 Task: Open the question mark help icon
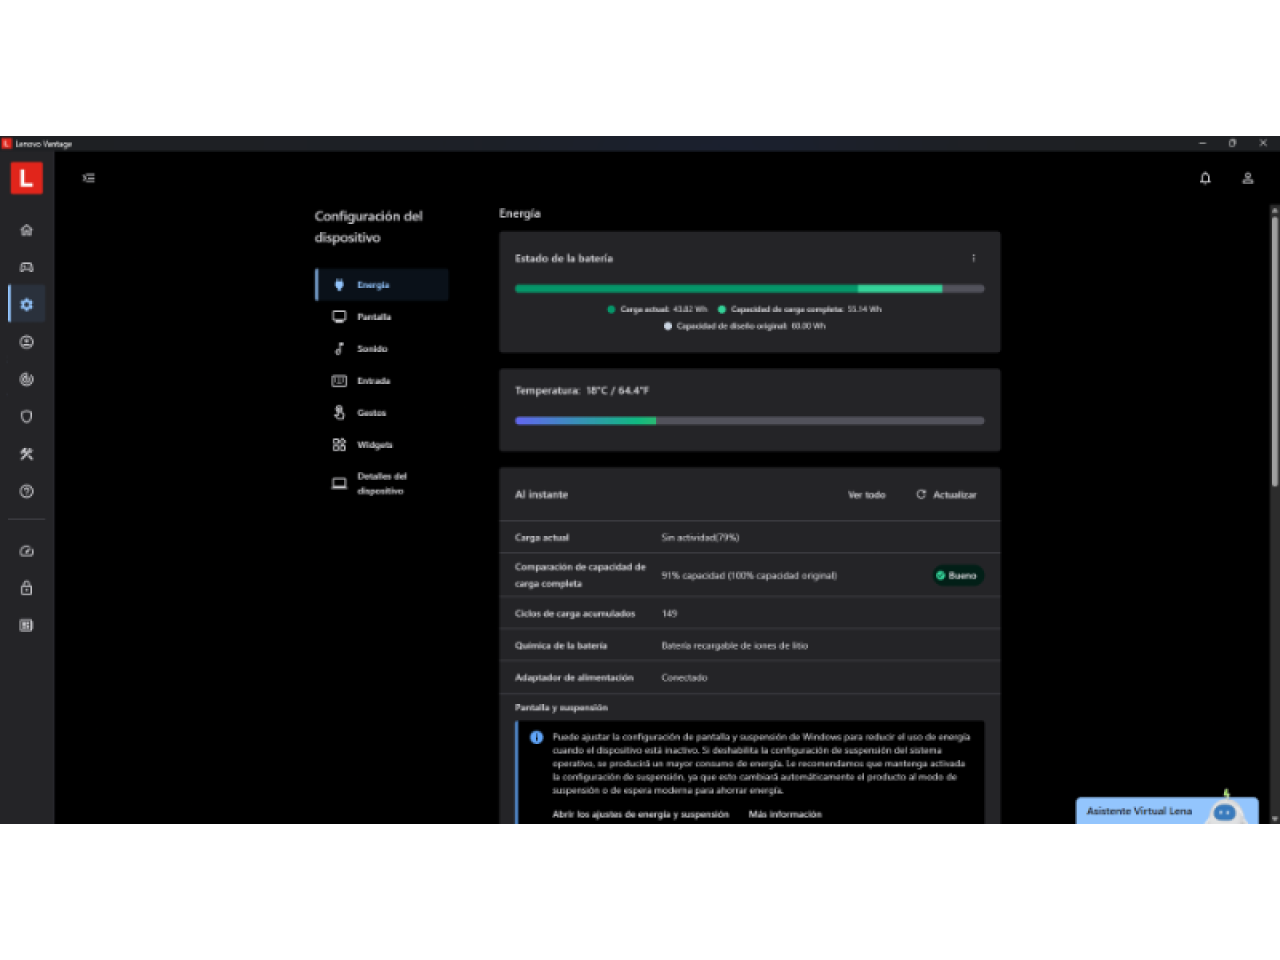27,492
